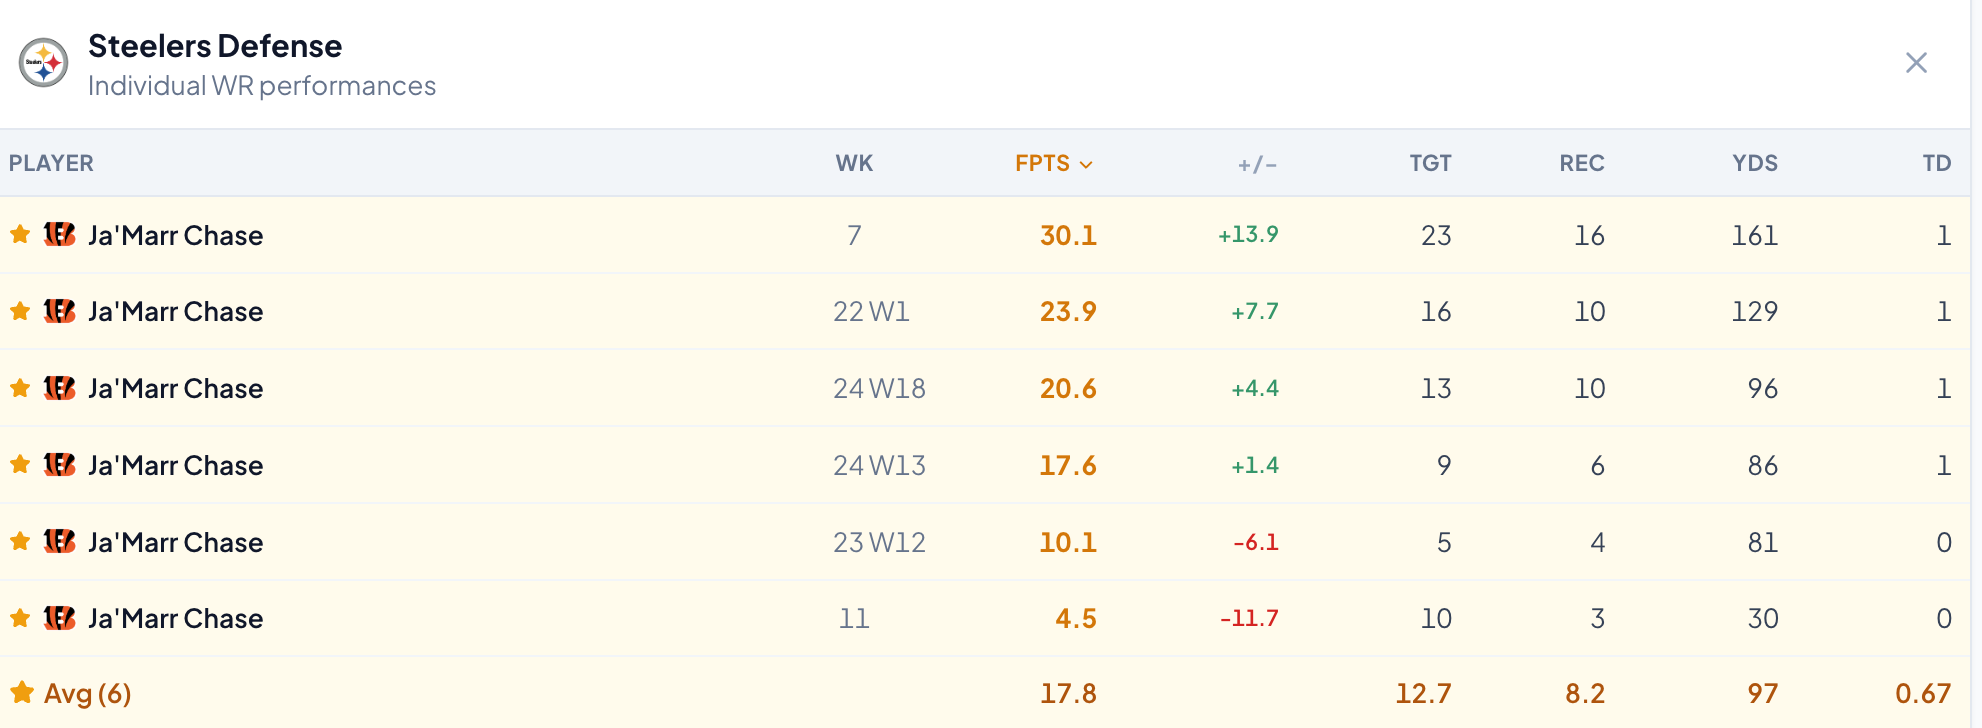The height and width of the screenshot is (728, 1982).
Task: Sort the table by TGT column
Action: pyautogui.click(x=1430, y=163)
